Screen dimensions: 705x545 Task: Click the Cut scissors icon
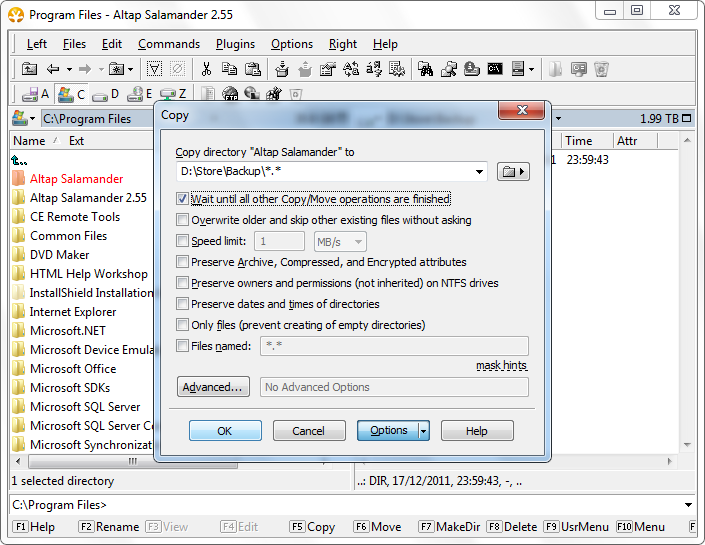(x=206, y=69)
